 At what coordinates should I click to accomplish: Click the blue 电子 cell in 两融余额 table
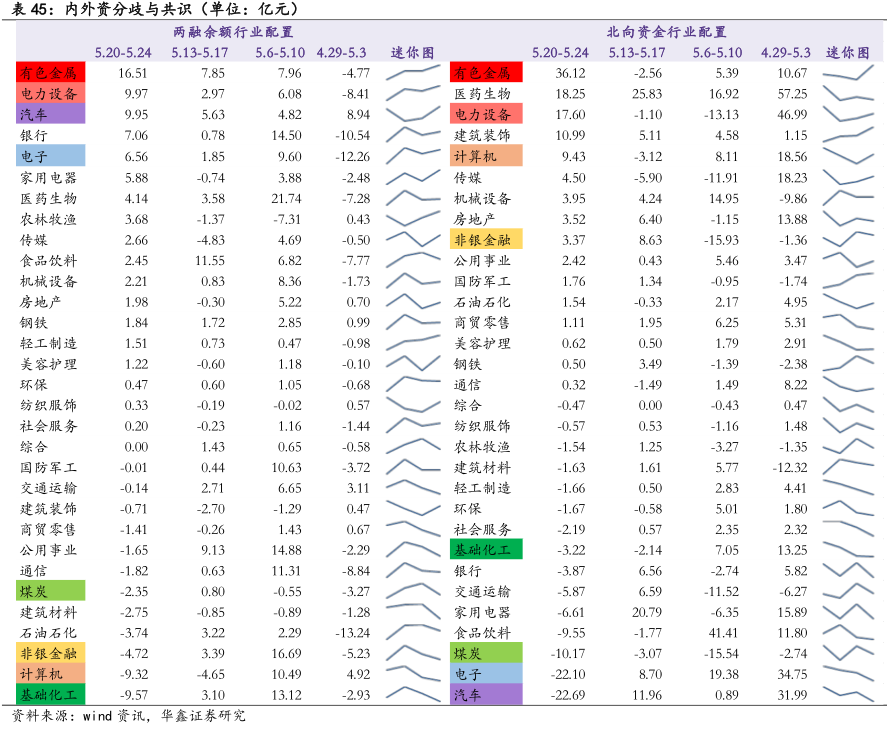click(x=51, y=156)
